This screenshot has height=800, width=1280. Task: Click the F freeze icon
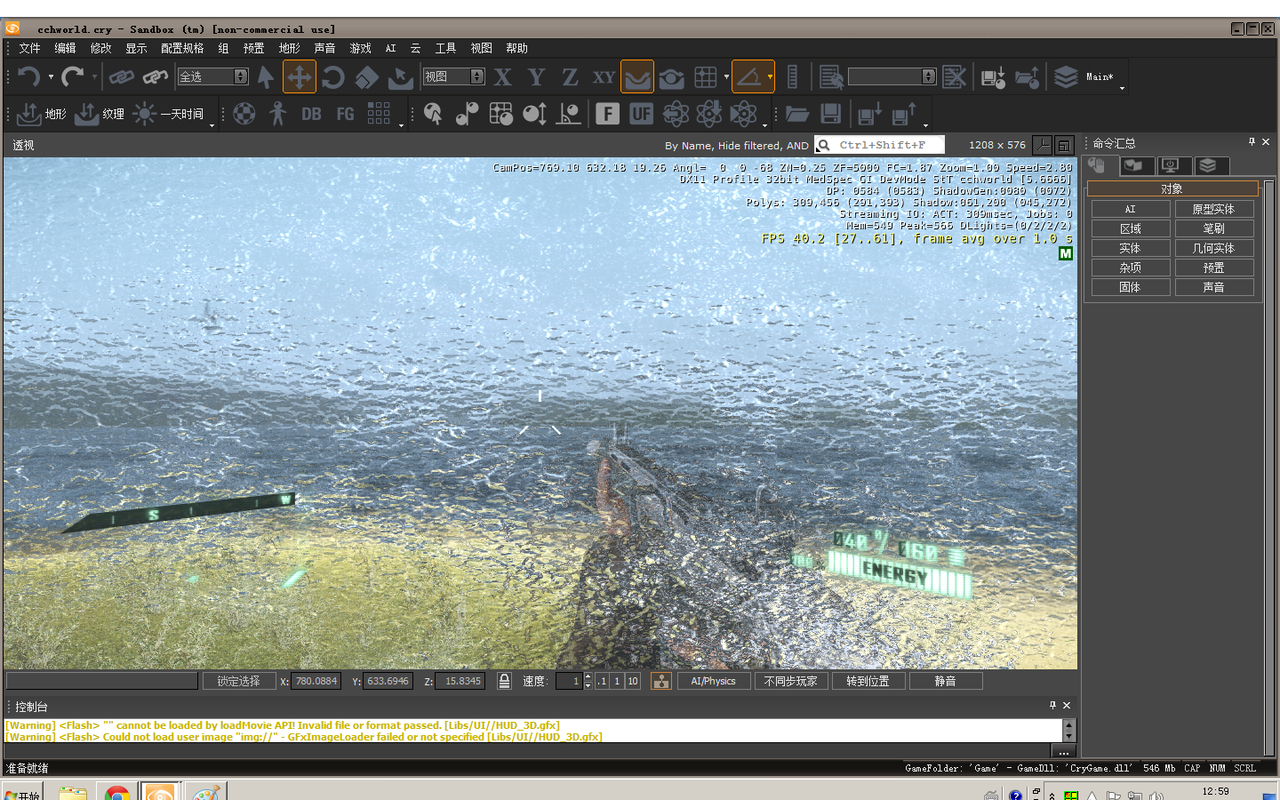(607, 114)
